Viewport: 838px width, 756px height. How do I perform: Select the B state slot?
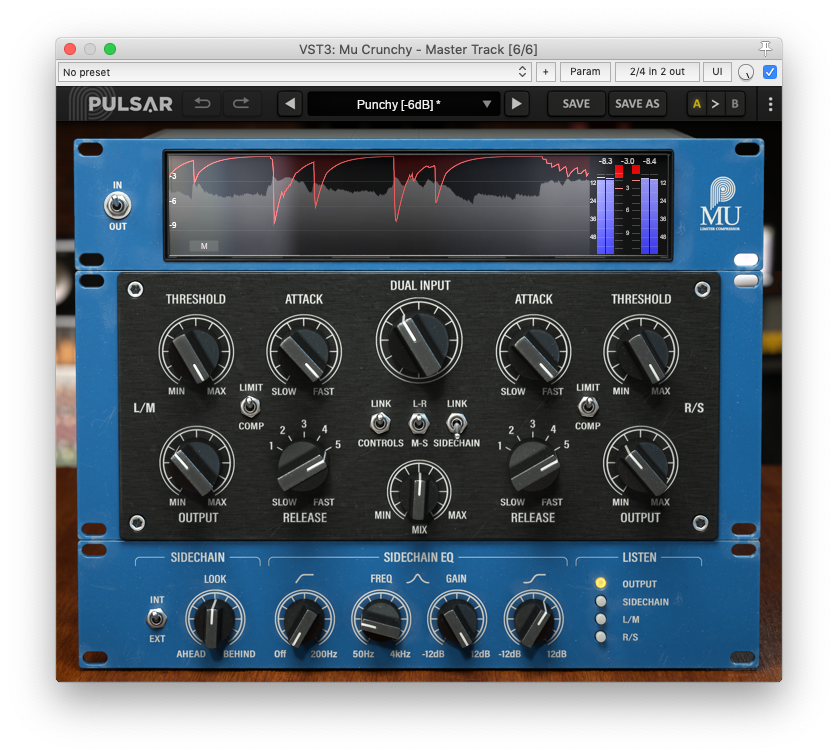point(735,104)
